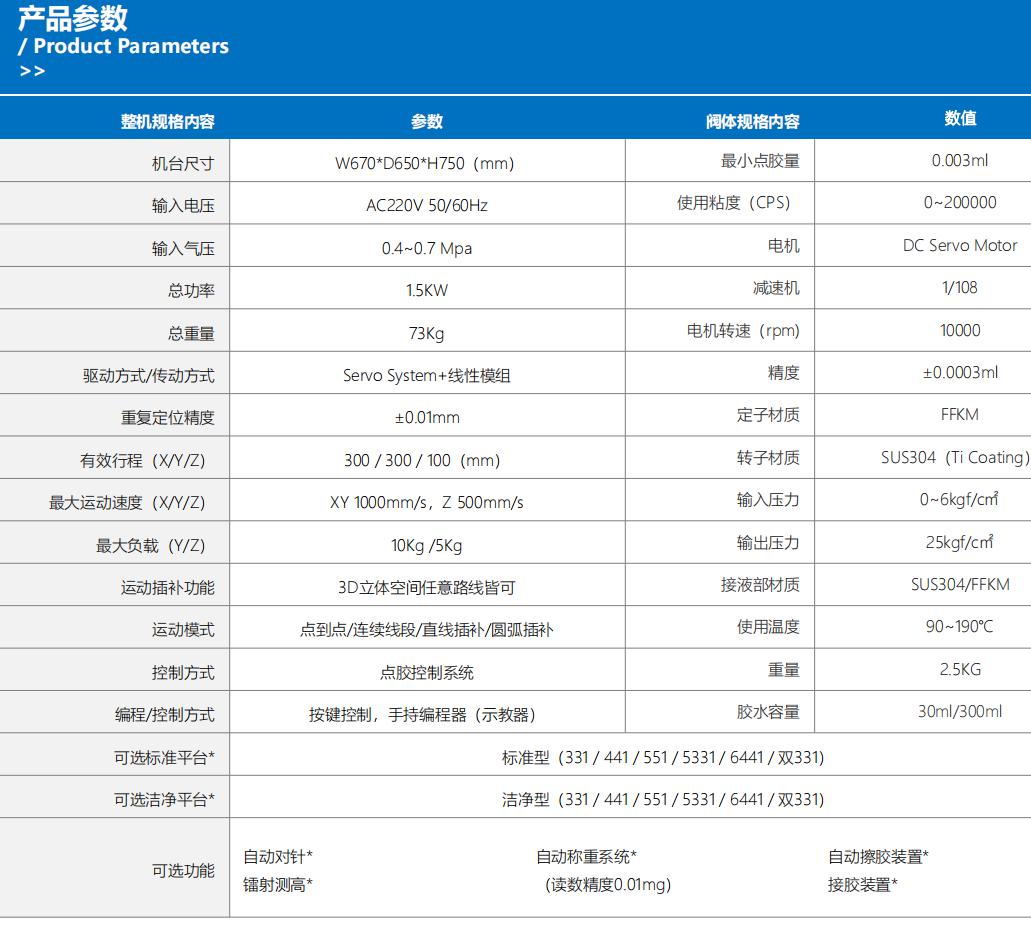The image size is (1031, 951).
Task: Click the 编程/控制方式 label
Action: point(164,714)
